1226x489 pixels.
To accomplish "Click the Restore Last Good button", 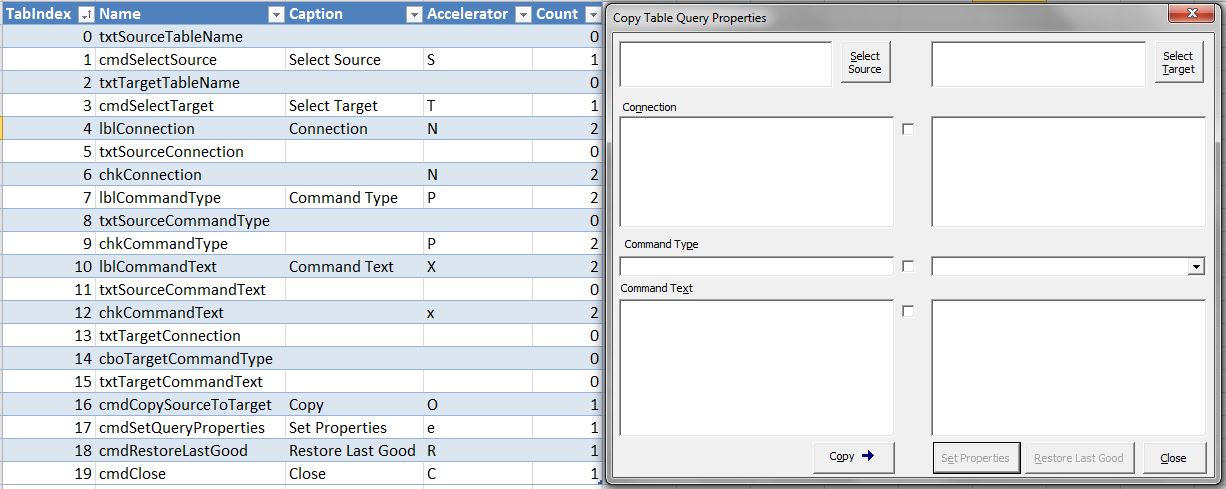I will point(1078,458).
